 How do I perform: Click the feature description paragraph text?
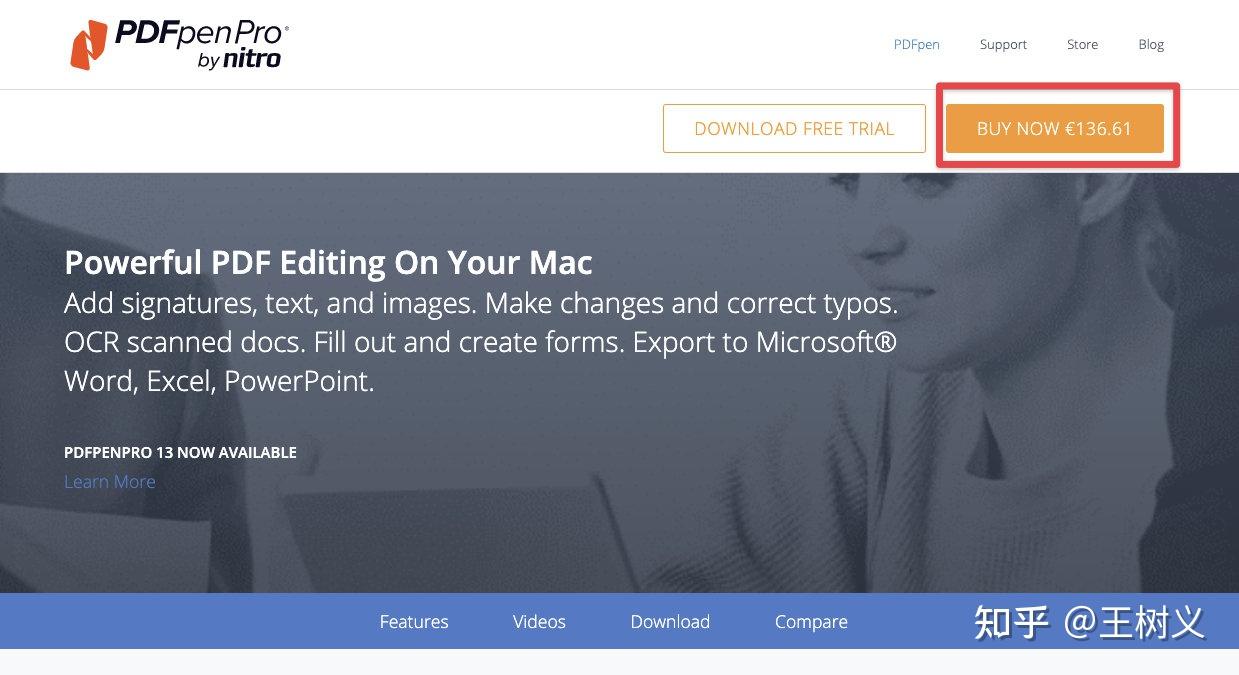[x=480, y=341]
